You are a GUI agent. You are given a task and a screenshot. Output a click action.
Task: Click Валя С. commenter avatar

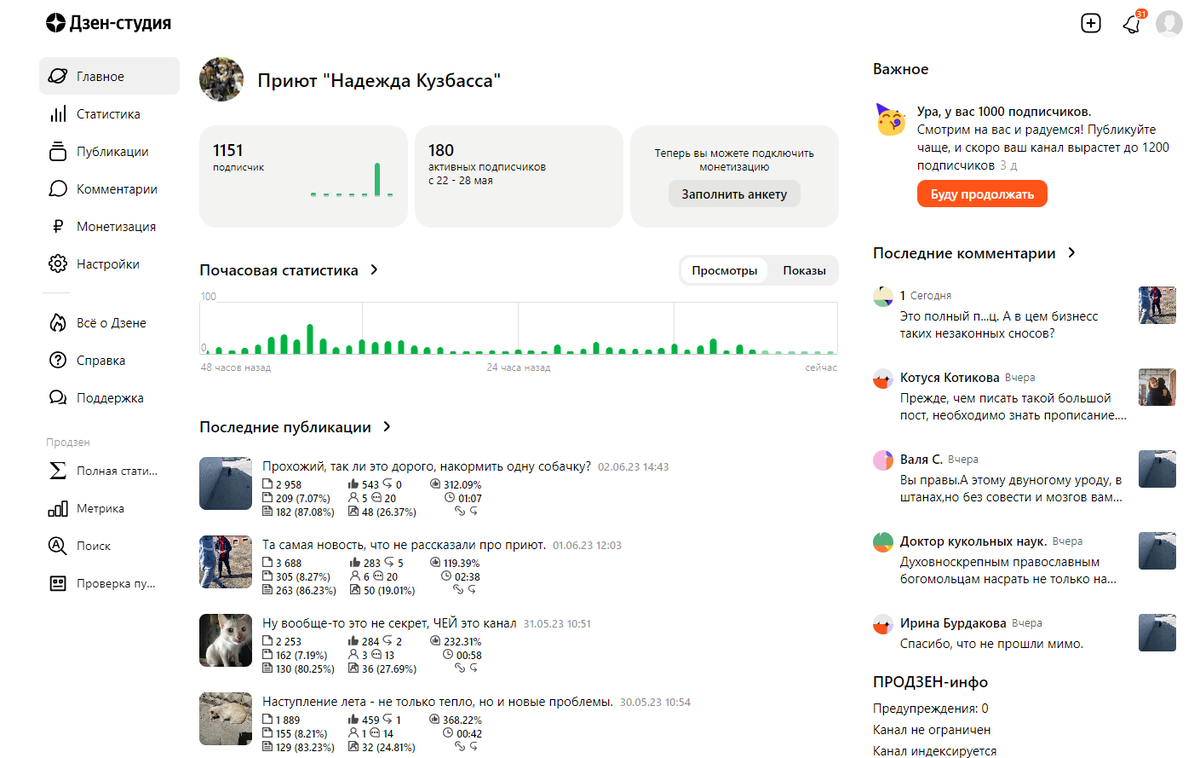click(x=882, y=461)
